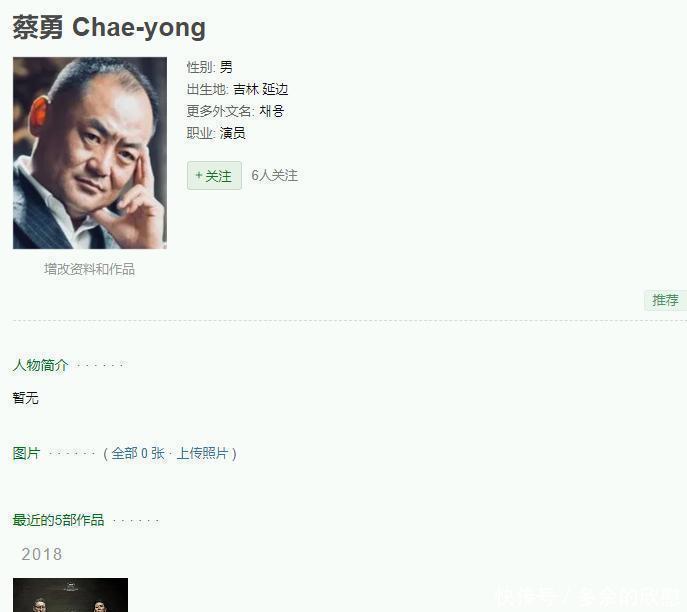
Task: Select the 人物简介 section heading
Action: (40, 365)
